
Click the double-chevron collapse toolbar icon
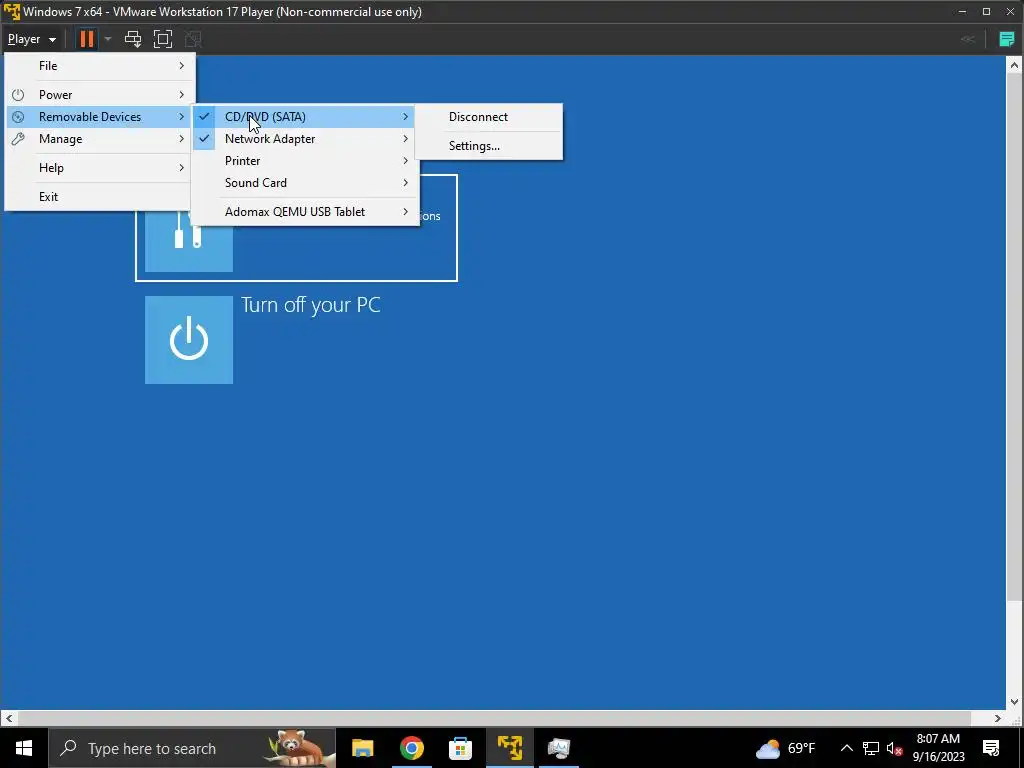968,39
